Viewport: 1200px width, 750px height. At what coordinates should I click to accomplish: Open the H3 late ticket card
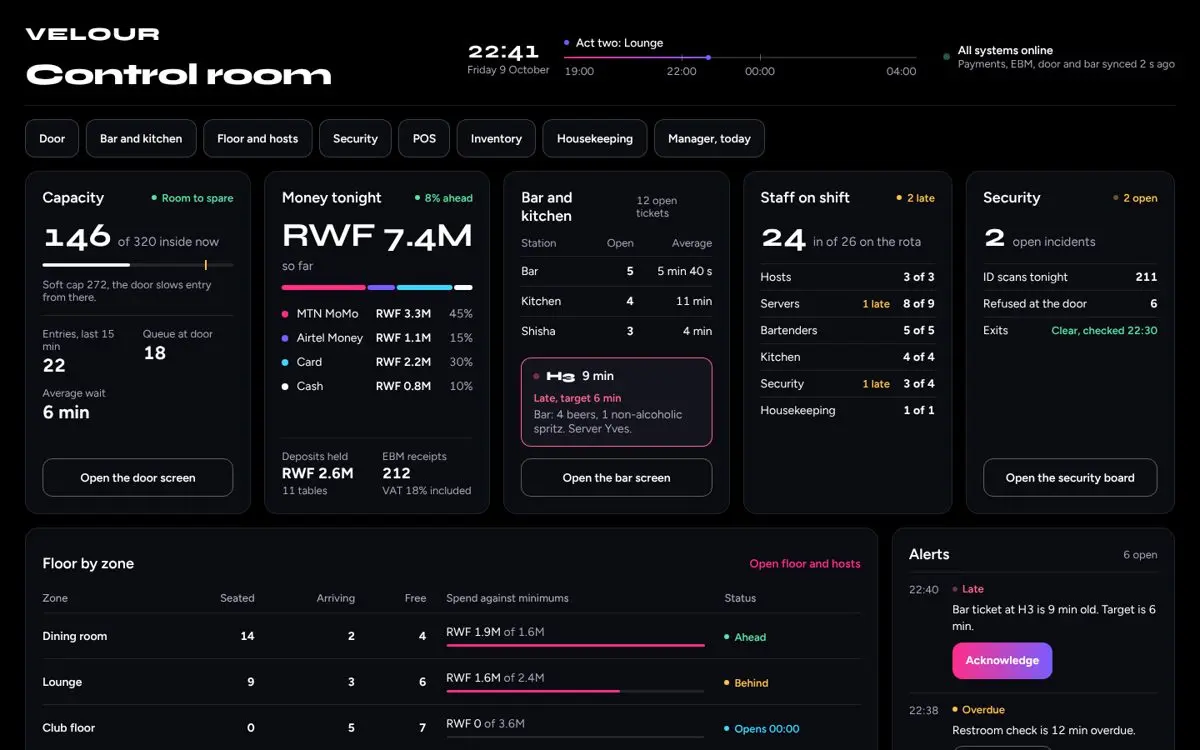(617, 402)
